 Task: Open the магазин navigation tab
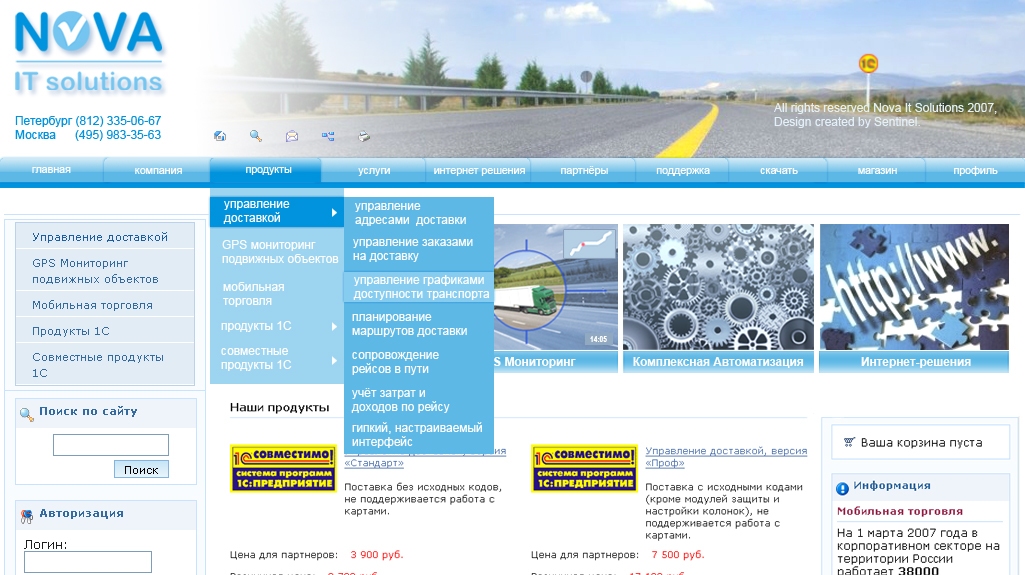(x=877, y=171)
